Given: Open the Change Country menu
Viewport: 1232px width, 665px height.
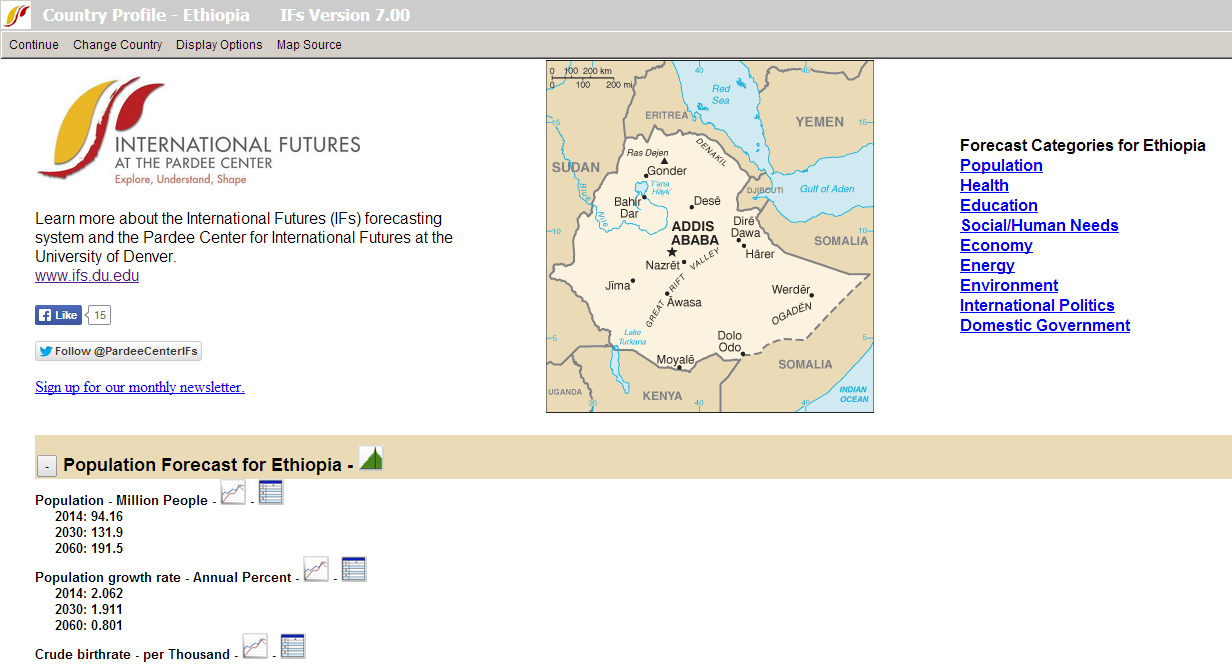Looking at the screenshot, I should (117, 45).
